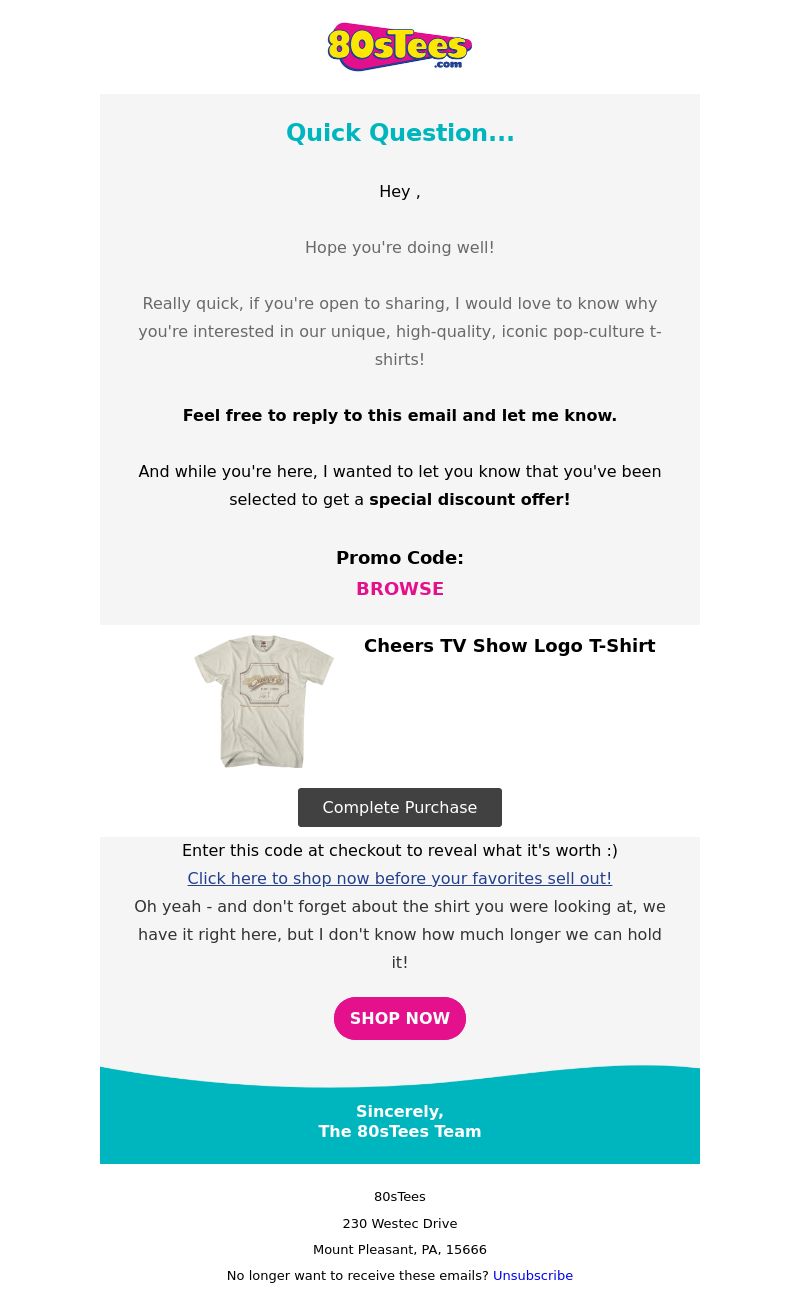Click the pink SHOP NOW button
This screenshot has height=1309, width=800.
[x=400, y=1018]
